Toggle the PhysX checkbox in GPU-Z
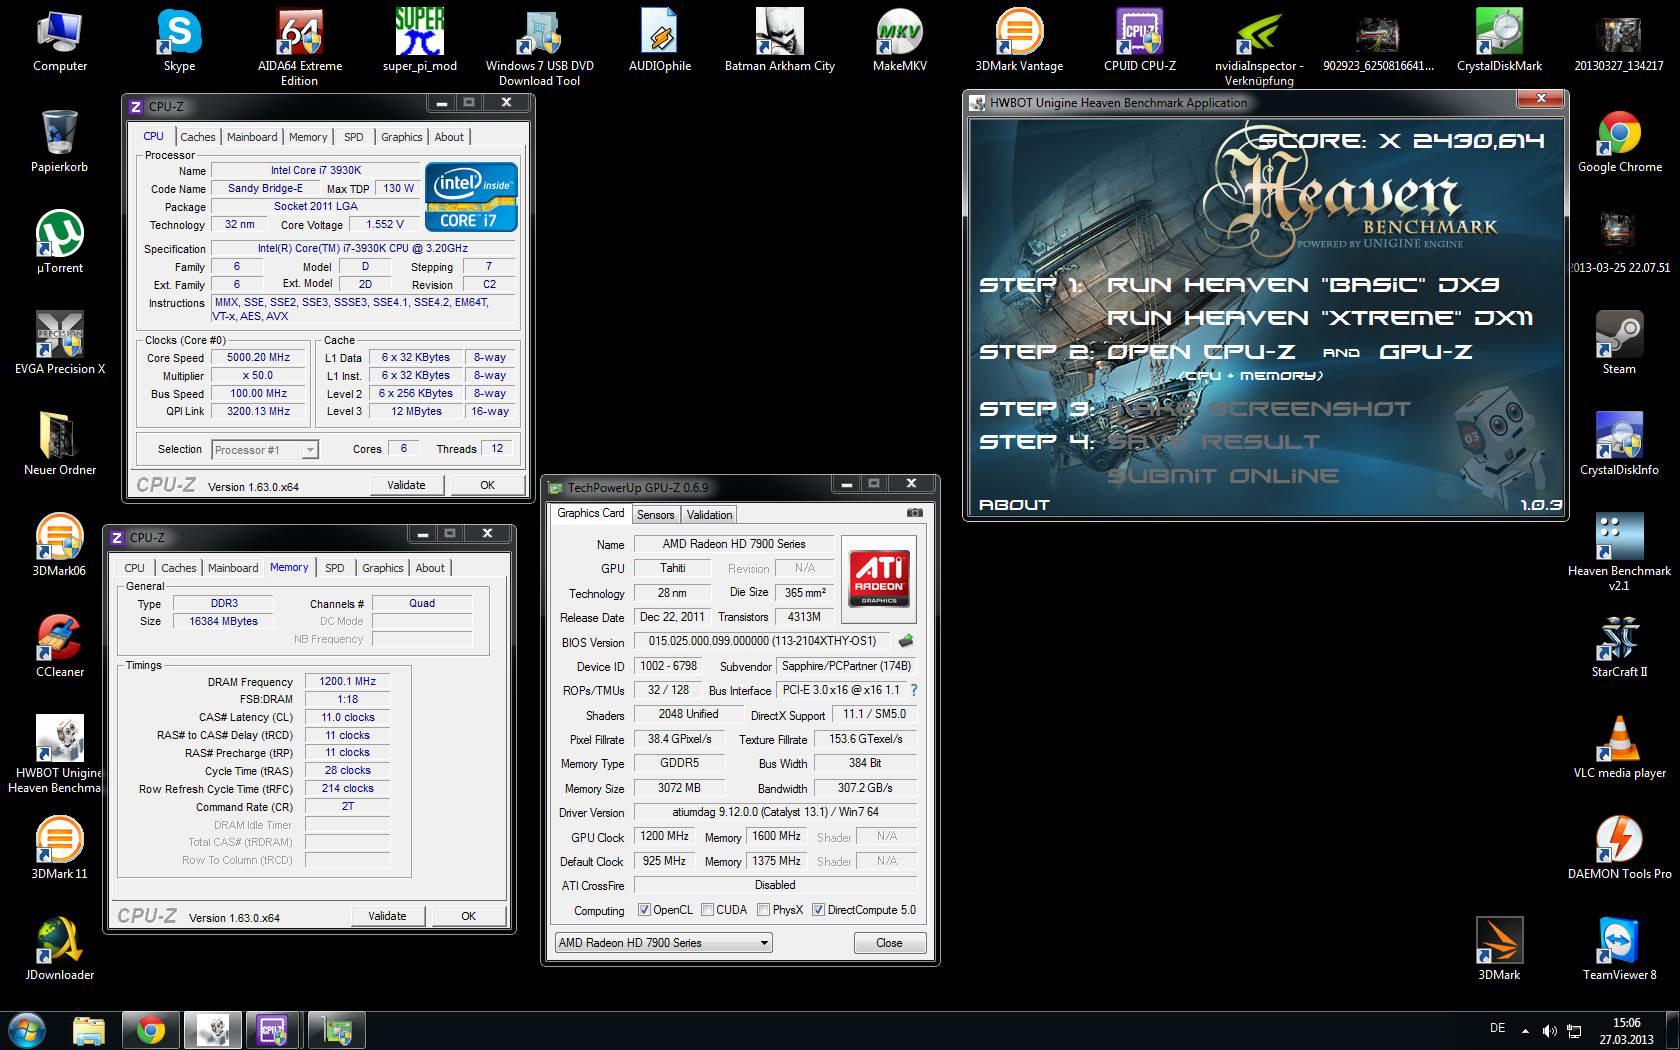The height and width of the screenshot is (1050, 1680). pos(764,910)
